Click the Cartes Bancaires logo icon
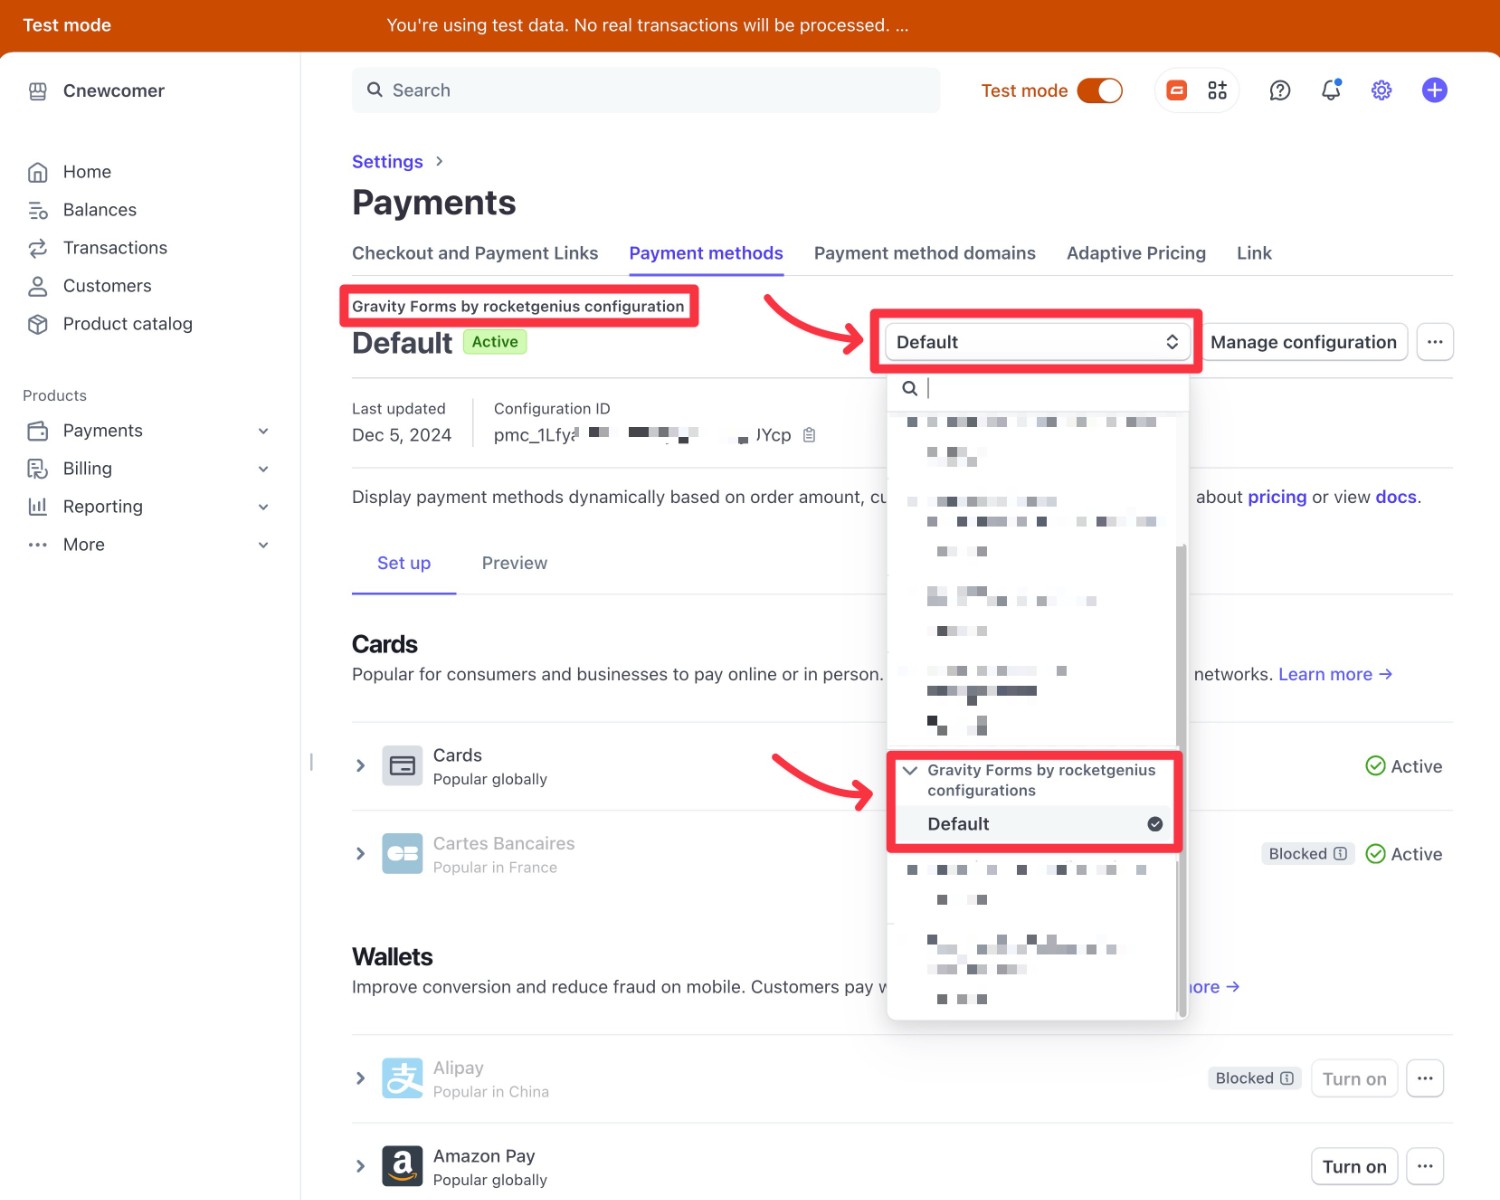The height and width of the screenshot is (1200, 1500). [x=402, y=854]
